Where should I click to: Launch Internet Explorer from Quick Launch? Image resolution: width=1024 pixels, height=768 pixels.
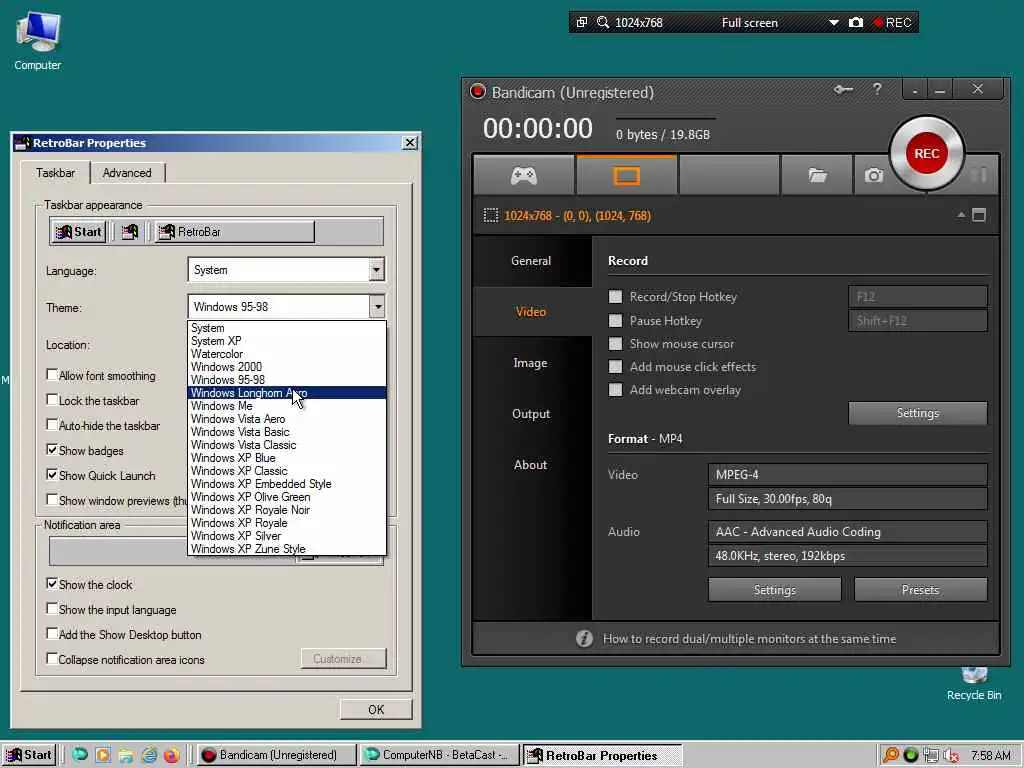pyautogui.click(x=149, y=755)
